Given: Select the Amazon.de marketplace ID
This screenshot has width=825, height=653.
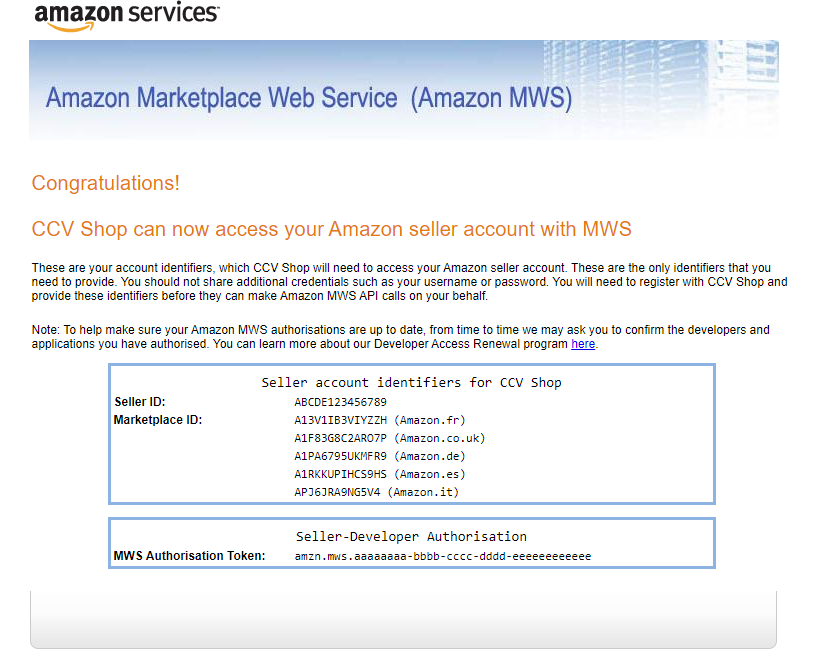Looking at the screenshot, I should tap(340, 456).
